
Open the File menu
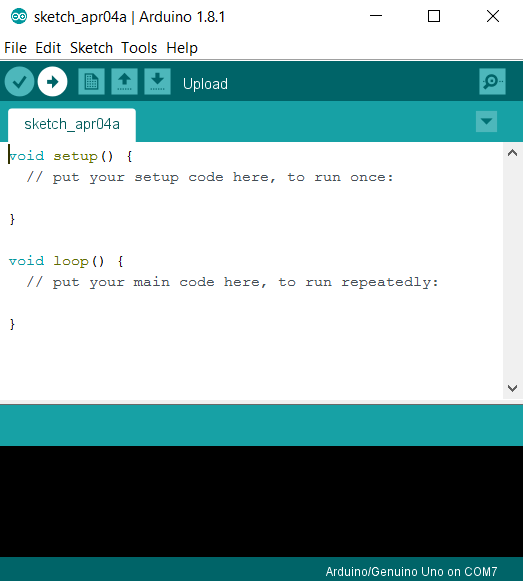coord(15,48)
